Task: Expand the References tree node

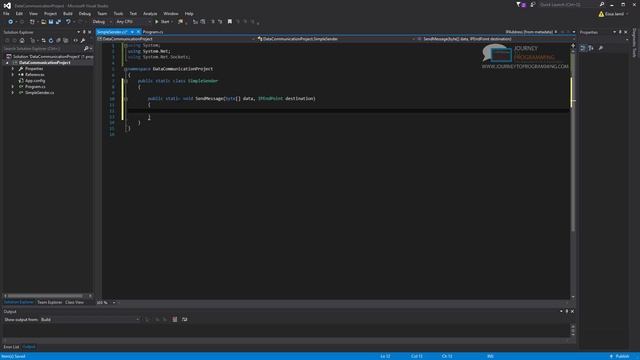Action: (13, 75)
